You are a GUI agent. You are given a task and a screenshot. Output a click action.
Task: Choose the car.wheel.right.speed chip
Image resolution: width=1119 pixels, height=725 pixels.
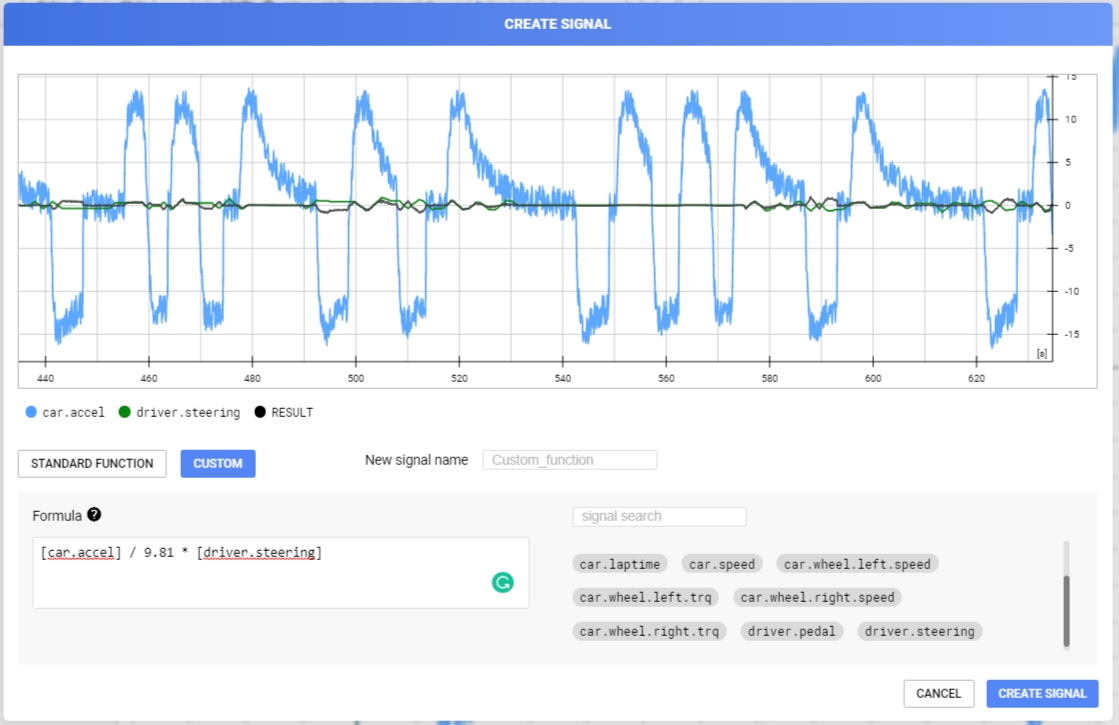pyautogui.click(x=817, y=598)
